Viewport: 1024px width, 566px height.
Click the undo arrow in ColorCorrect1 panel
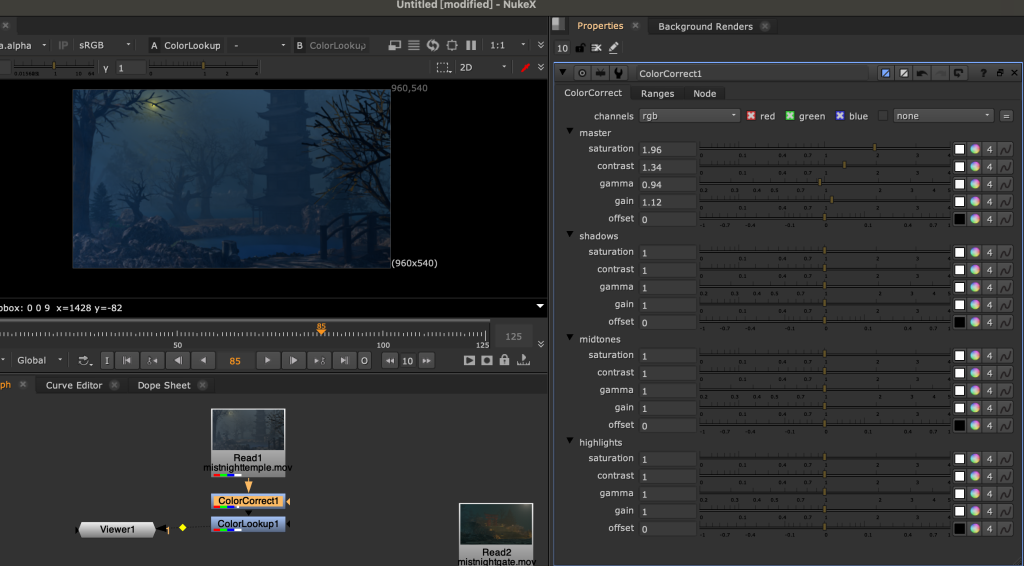(921, 73)
